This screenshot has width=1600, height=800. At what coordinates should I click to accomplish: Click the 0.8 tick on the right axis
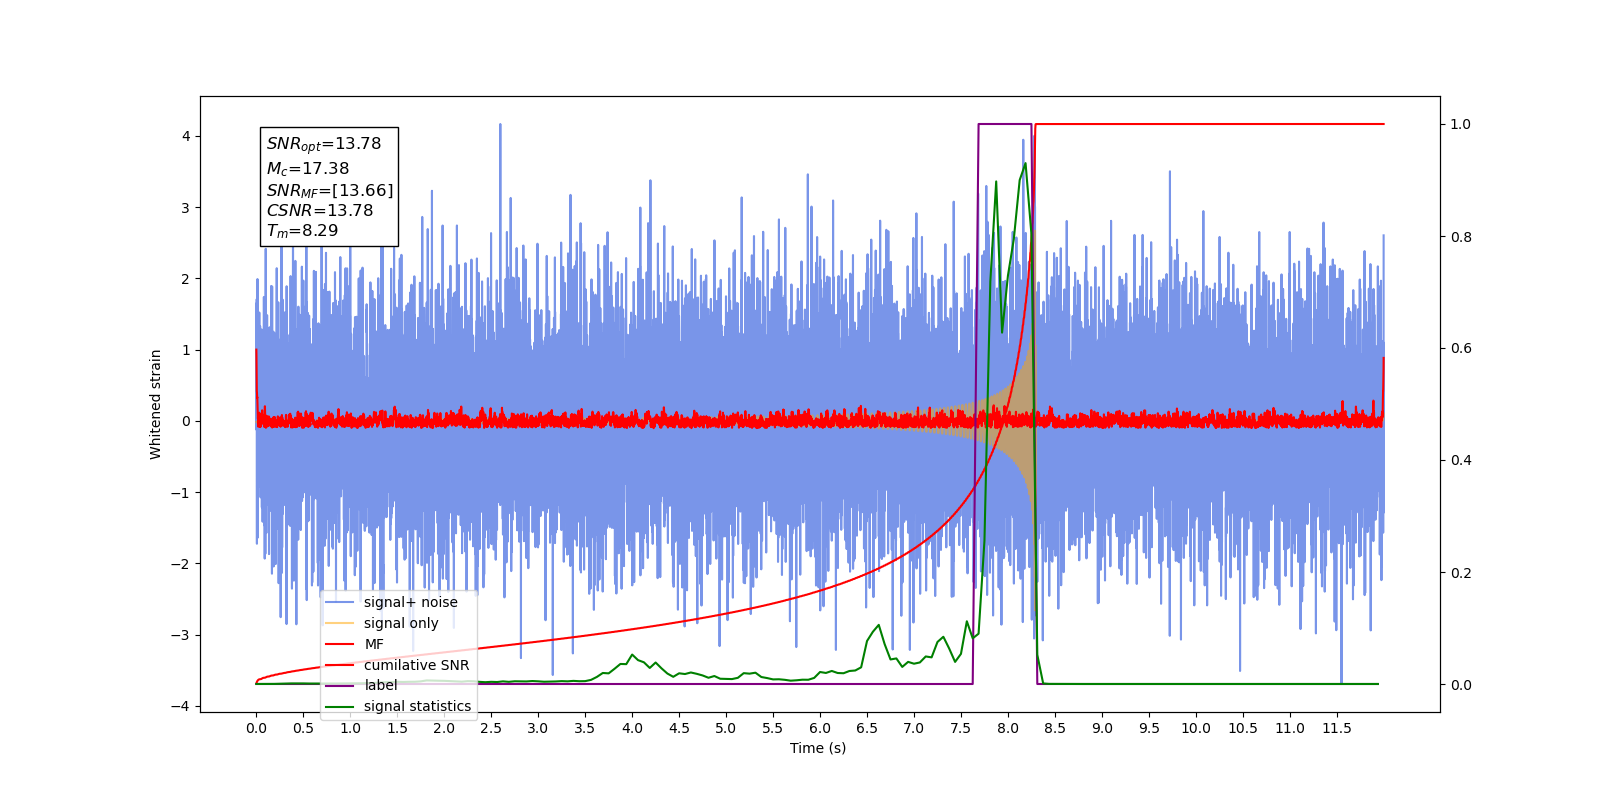click(x=1461, y=237)
